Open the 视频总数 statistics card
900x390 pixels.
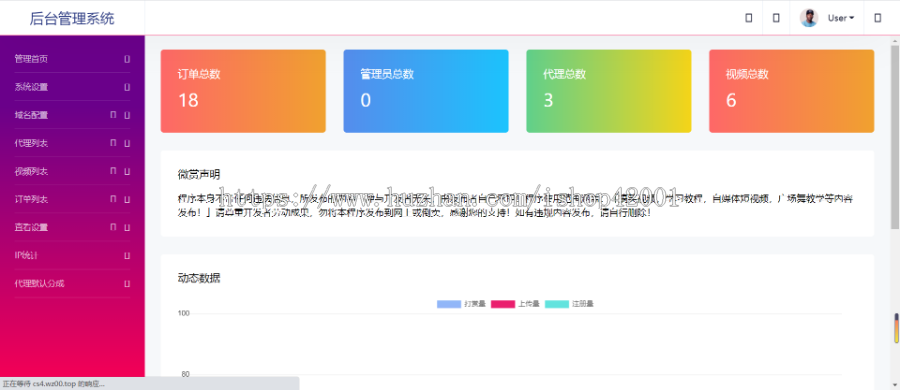click(792, 91)
